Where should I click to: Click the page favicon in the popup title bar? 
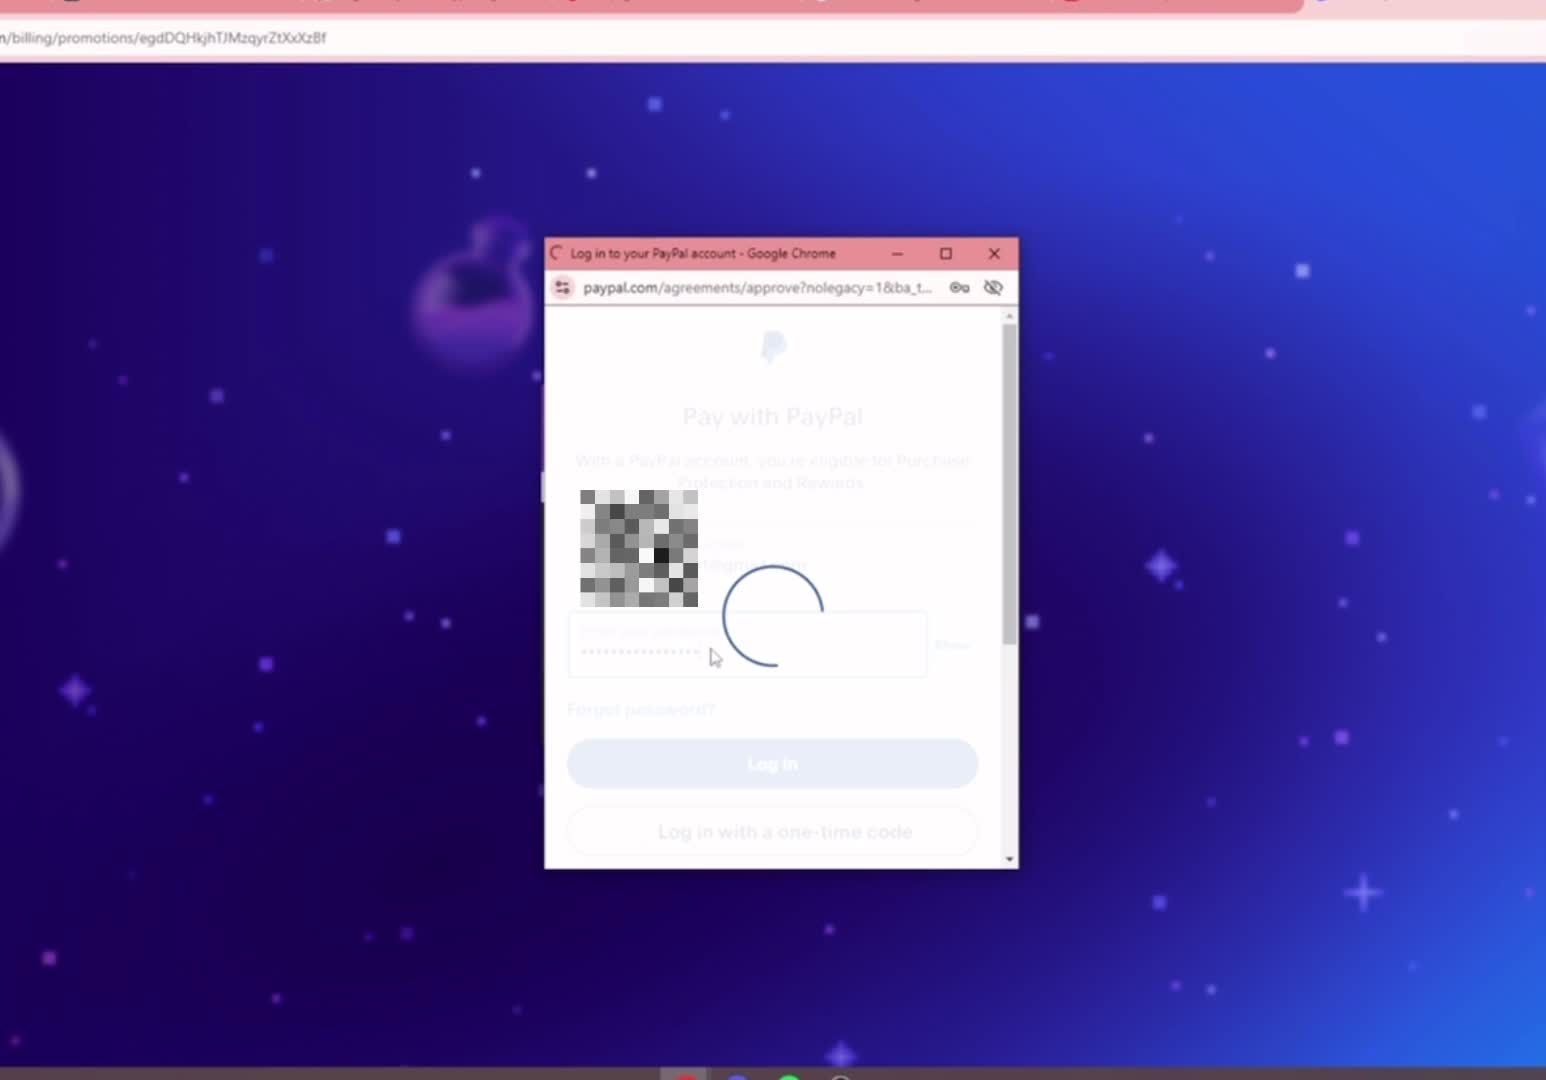(x=556, y=253)
